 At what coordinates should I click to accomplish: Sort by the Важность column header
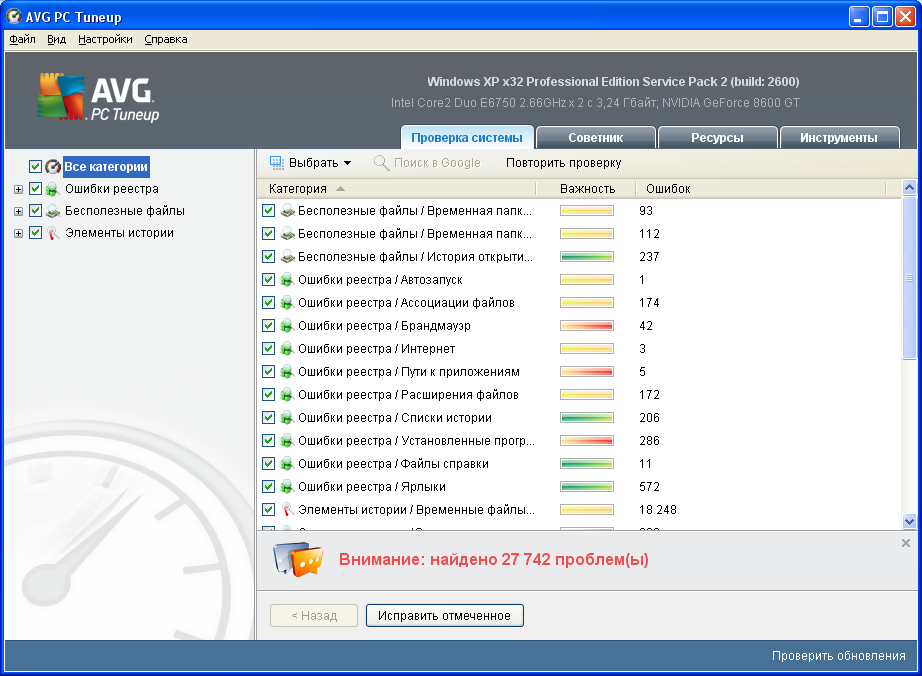click(x=586, y=189)
